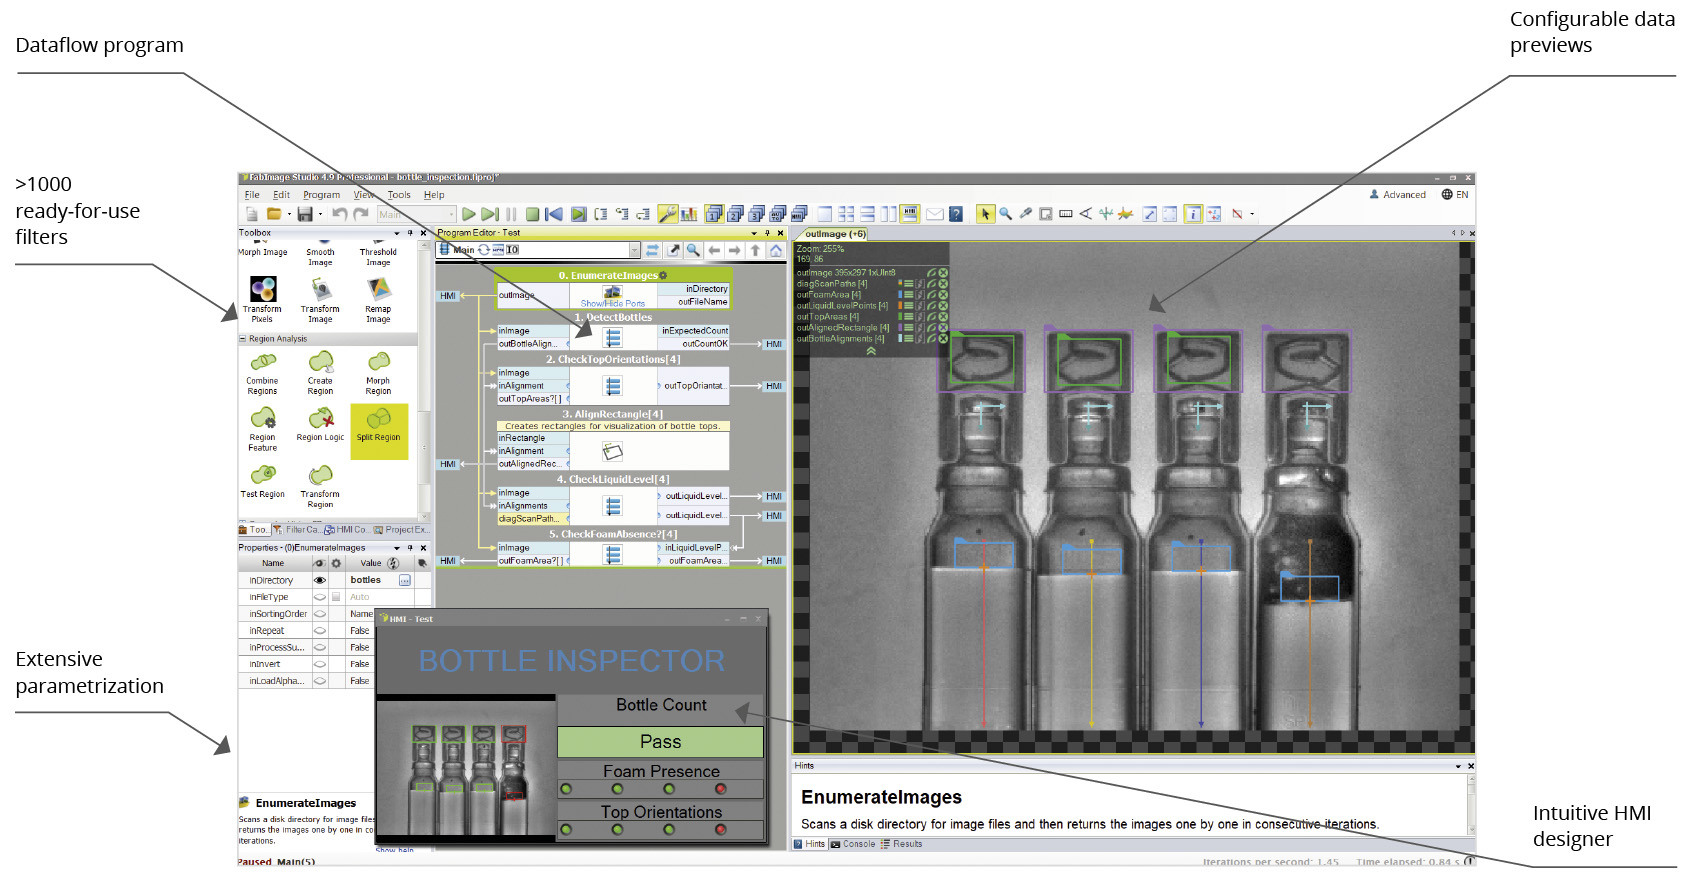This screenshot has width=1700, height=883.
Task: Click the Remap Image filter icon
Action: pos(379,290)
